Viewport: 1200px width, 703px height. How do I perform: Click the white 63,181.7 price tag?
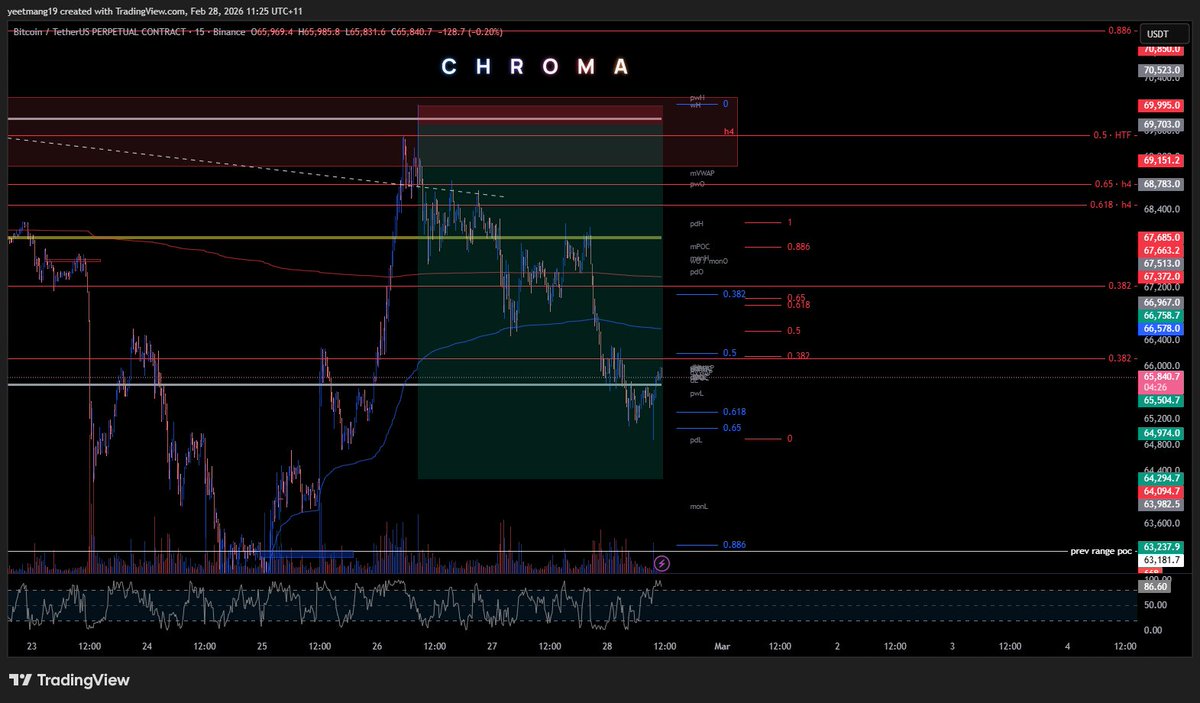coord(1162,561)
